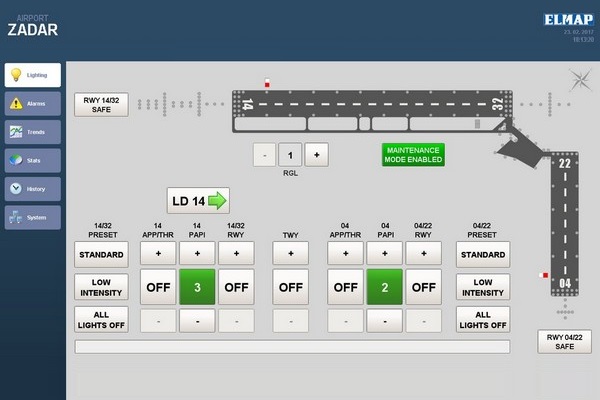The height and width of the screenshot is (400, 600).
Task: Click the LD 14 green arrow button
Action: click(198, 201)
